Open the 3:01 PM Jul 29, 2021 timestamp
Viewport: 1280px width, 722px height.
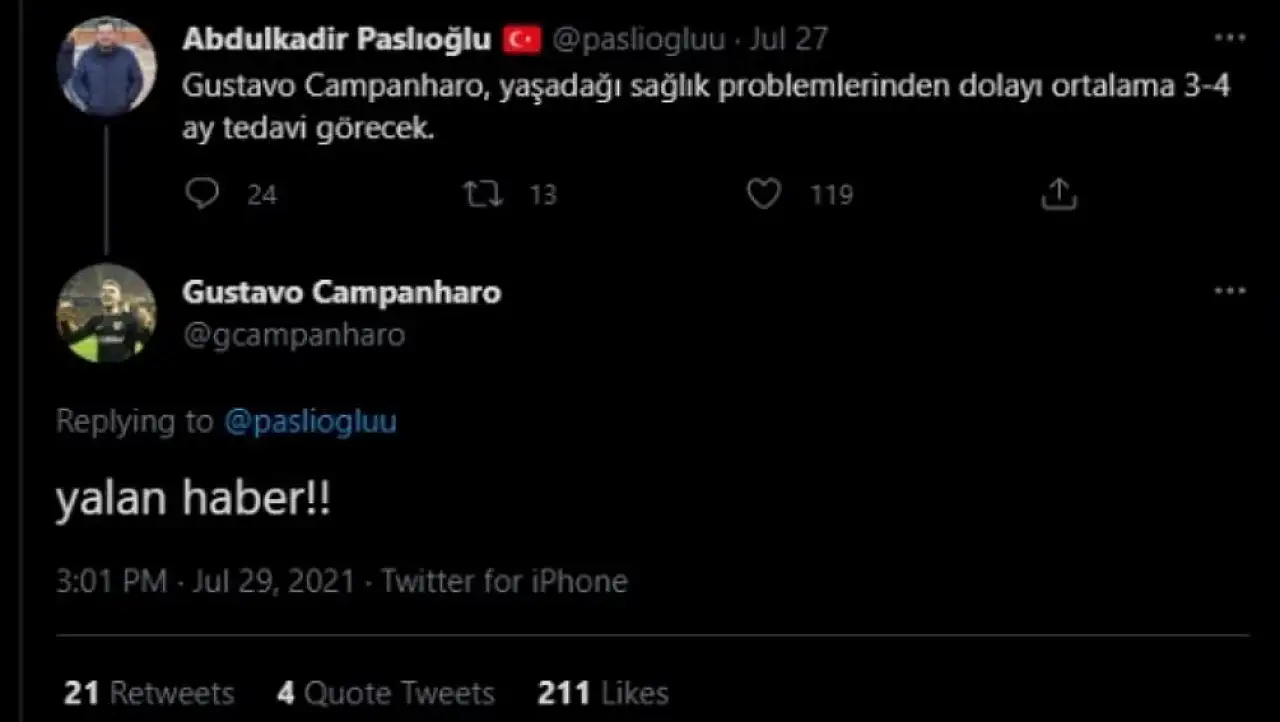(205, 581)
